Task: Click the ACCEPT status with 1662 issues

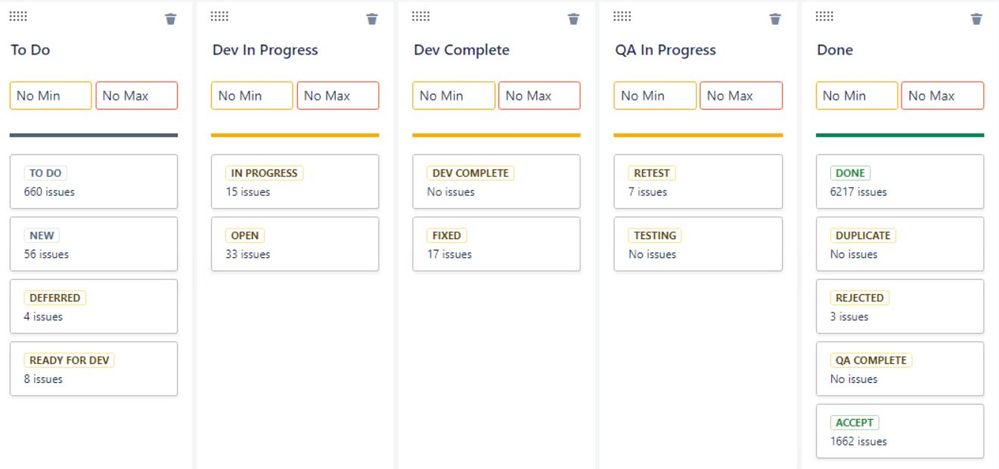Action: click(x=899, y=431)
